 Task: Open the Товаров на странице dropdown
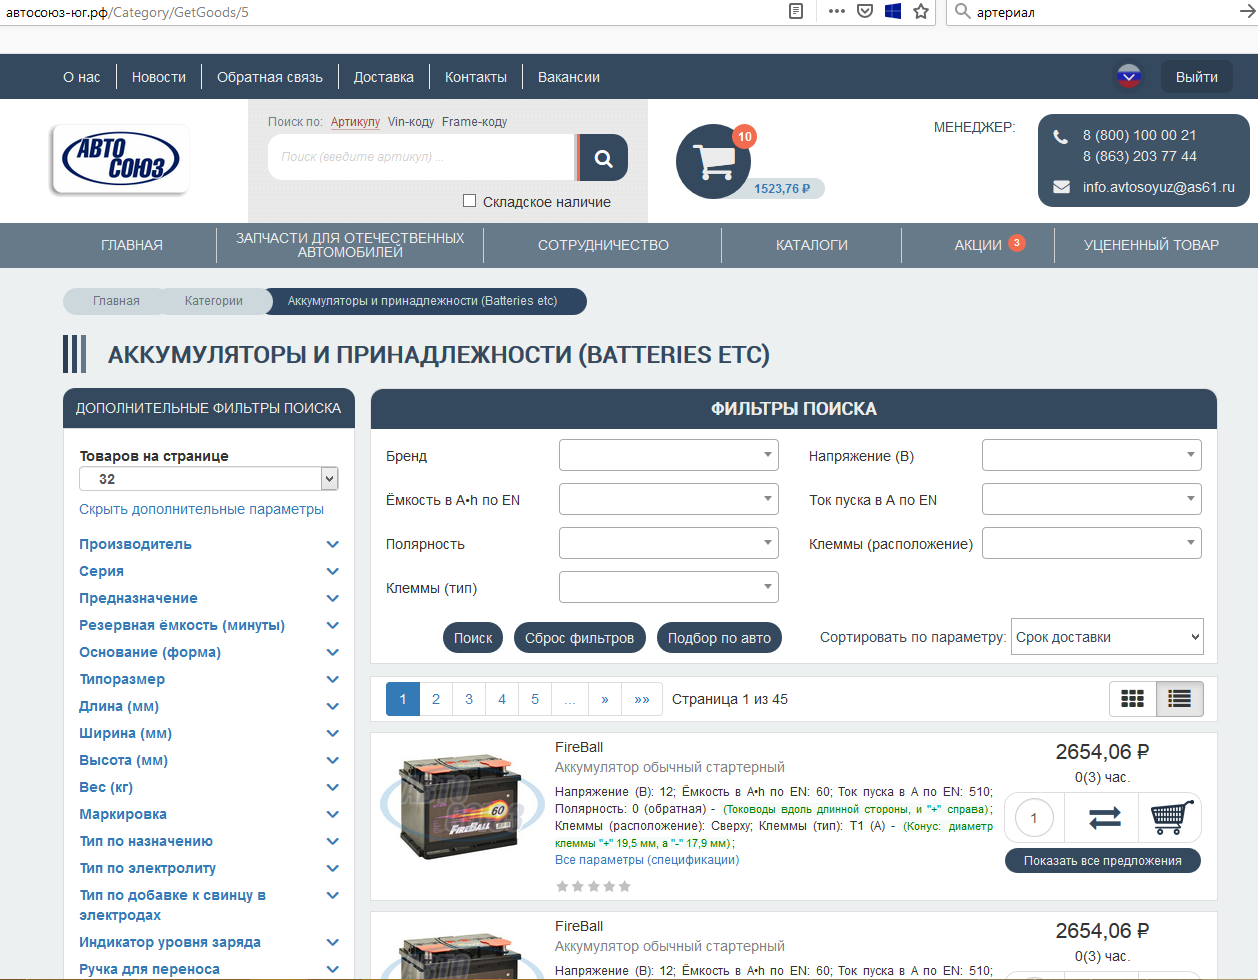click(209, 479)
